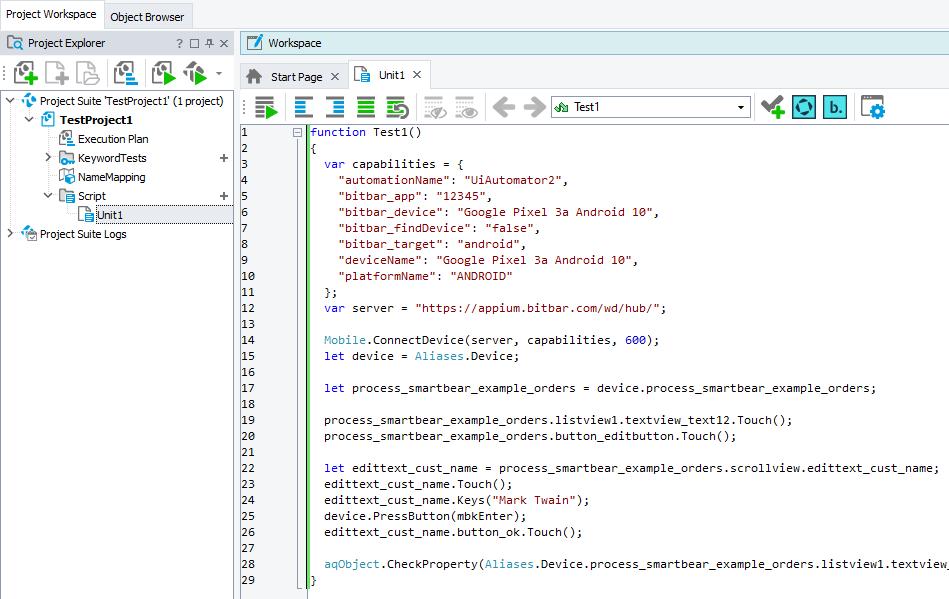Expand the Project Suite Logs node
The width and height of the screenshot is (949, 599).
[x=11, y=234]
